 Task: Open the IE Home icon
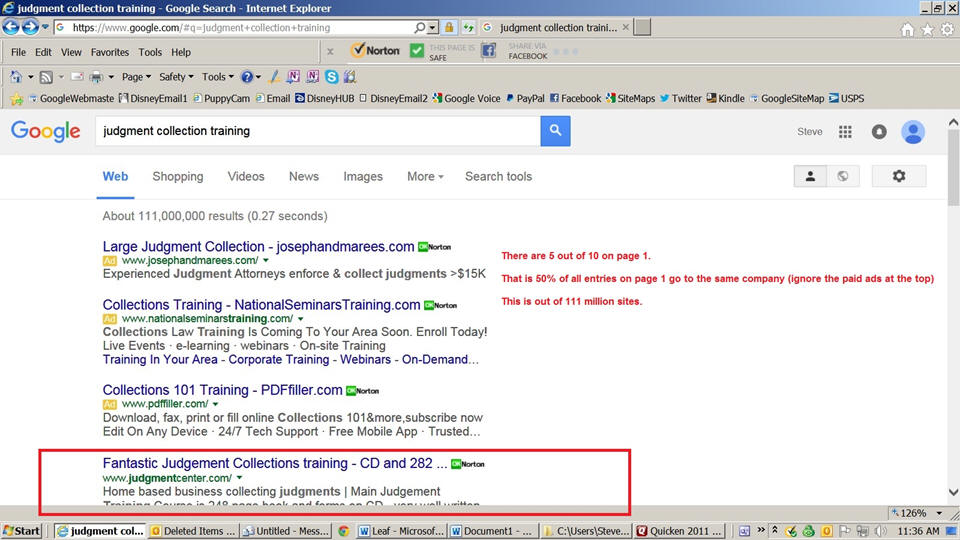tap(907, 29)
